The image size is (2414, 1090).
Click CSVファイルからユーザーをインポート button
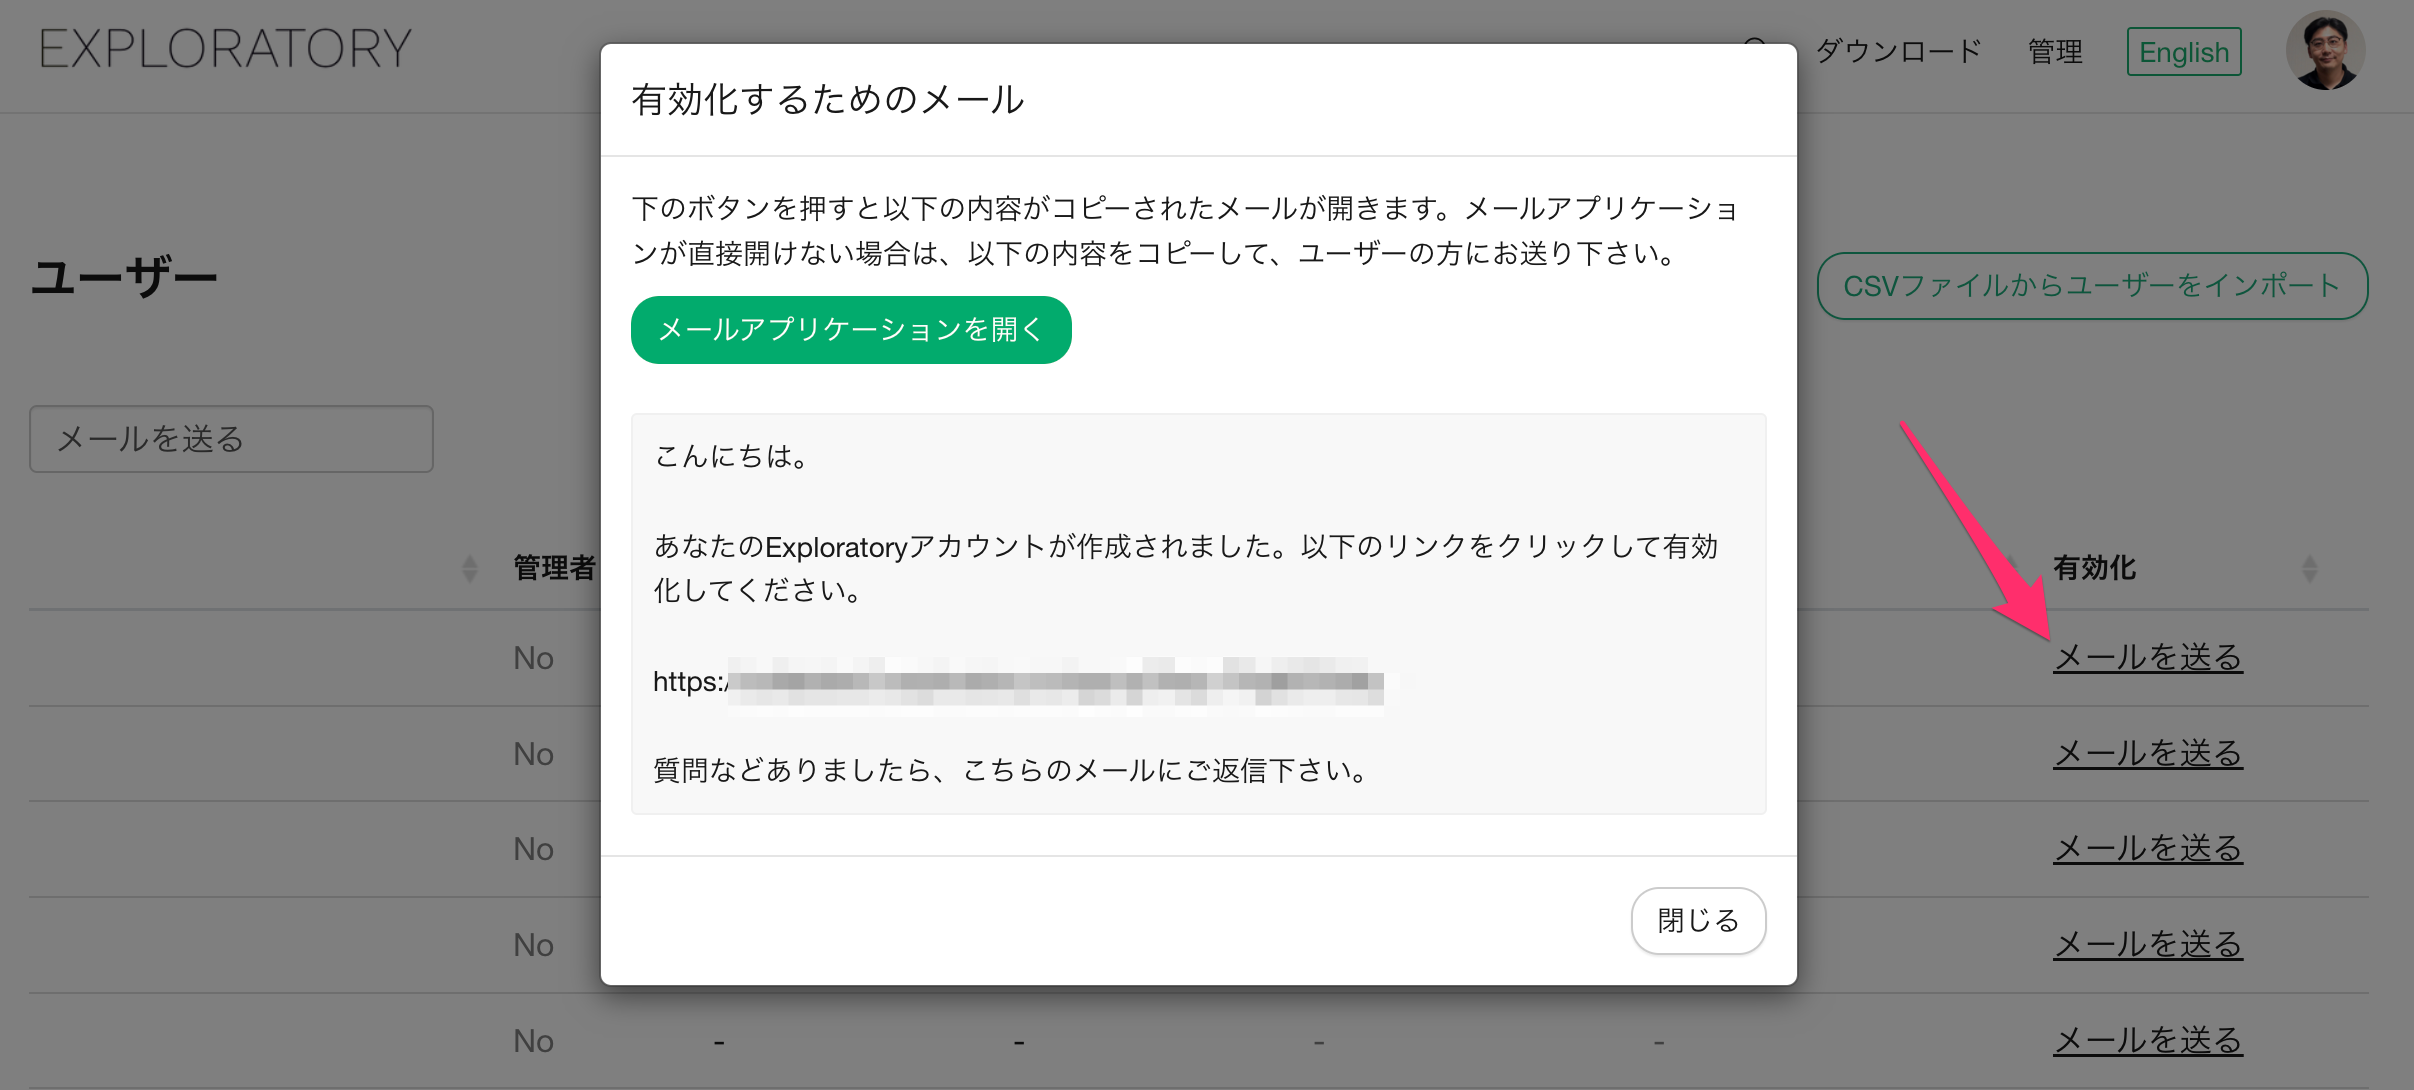pyautogui.click(x=2092, y=286)
